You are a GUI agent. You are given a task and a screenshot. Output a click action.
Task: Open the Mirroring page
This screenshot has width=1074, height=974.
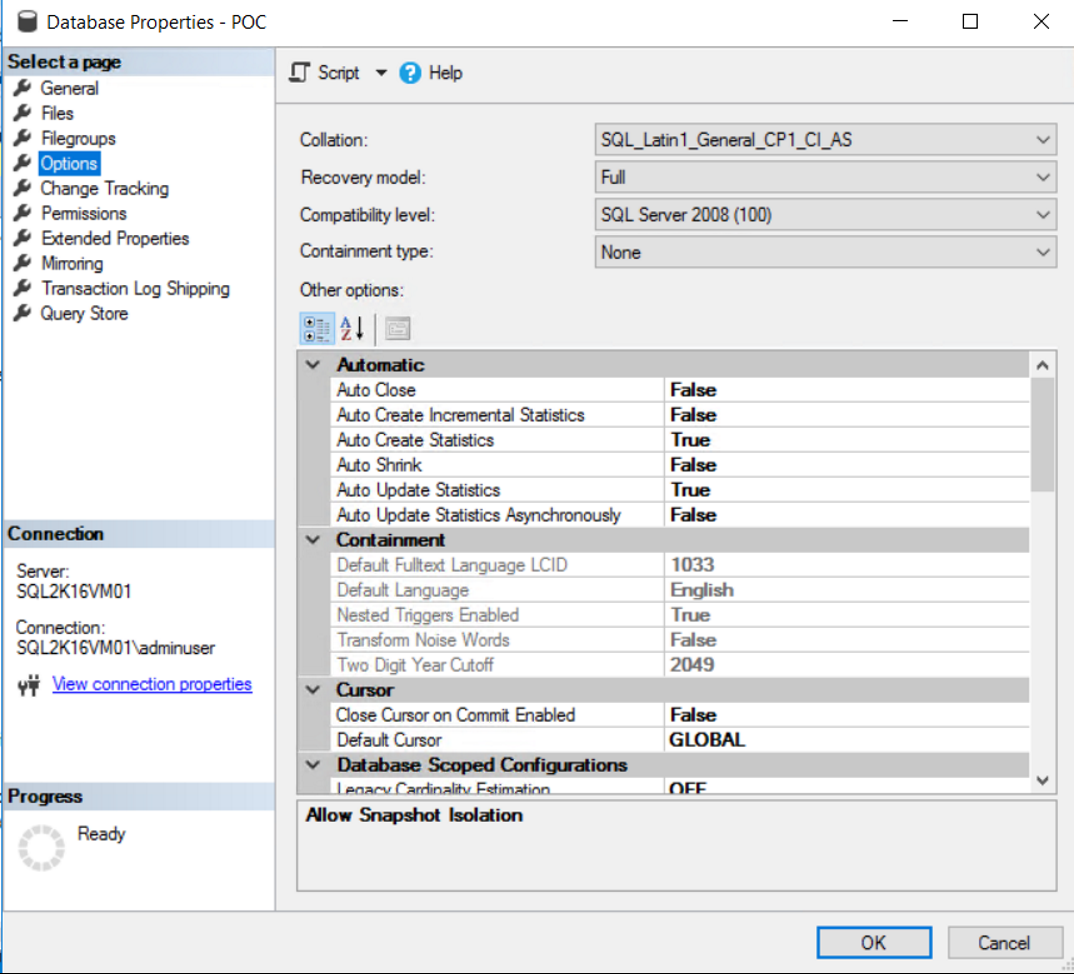point(72,263)
